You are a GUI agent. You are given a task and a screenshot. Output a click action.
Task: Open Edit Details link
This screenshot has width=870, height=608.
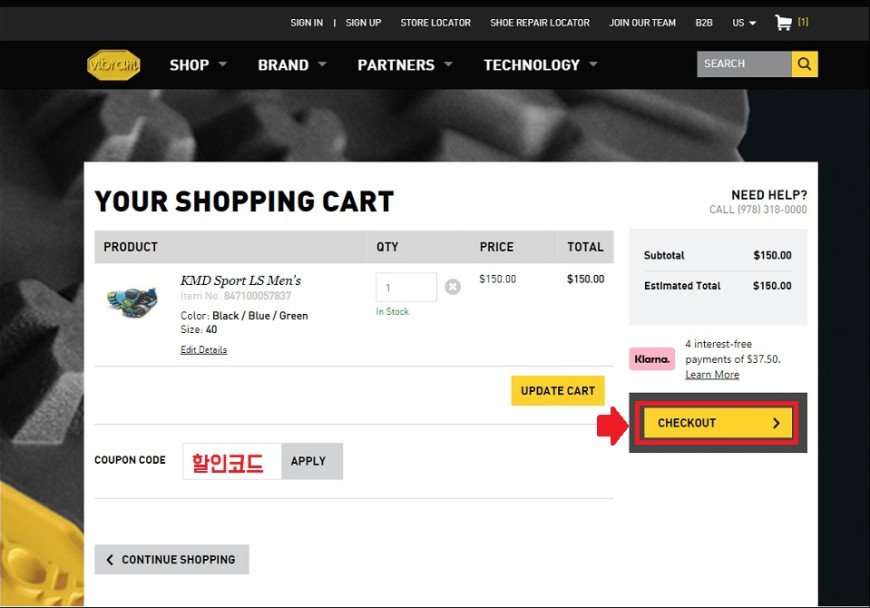(x=204, y=349)
